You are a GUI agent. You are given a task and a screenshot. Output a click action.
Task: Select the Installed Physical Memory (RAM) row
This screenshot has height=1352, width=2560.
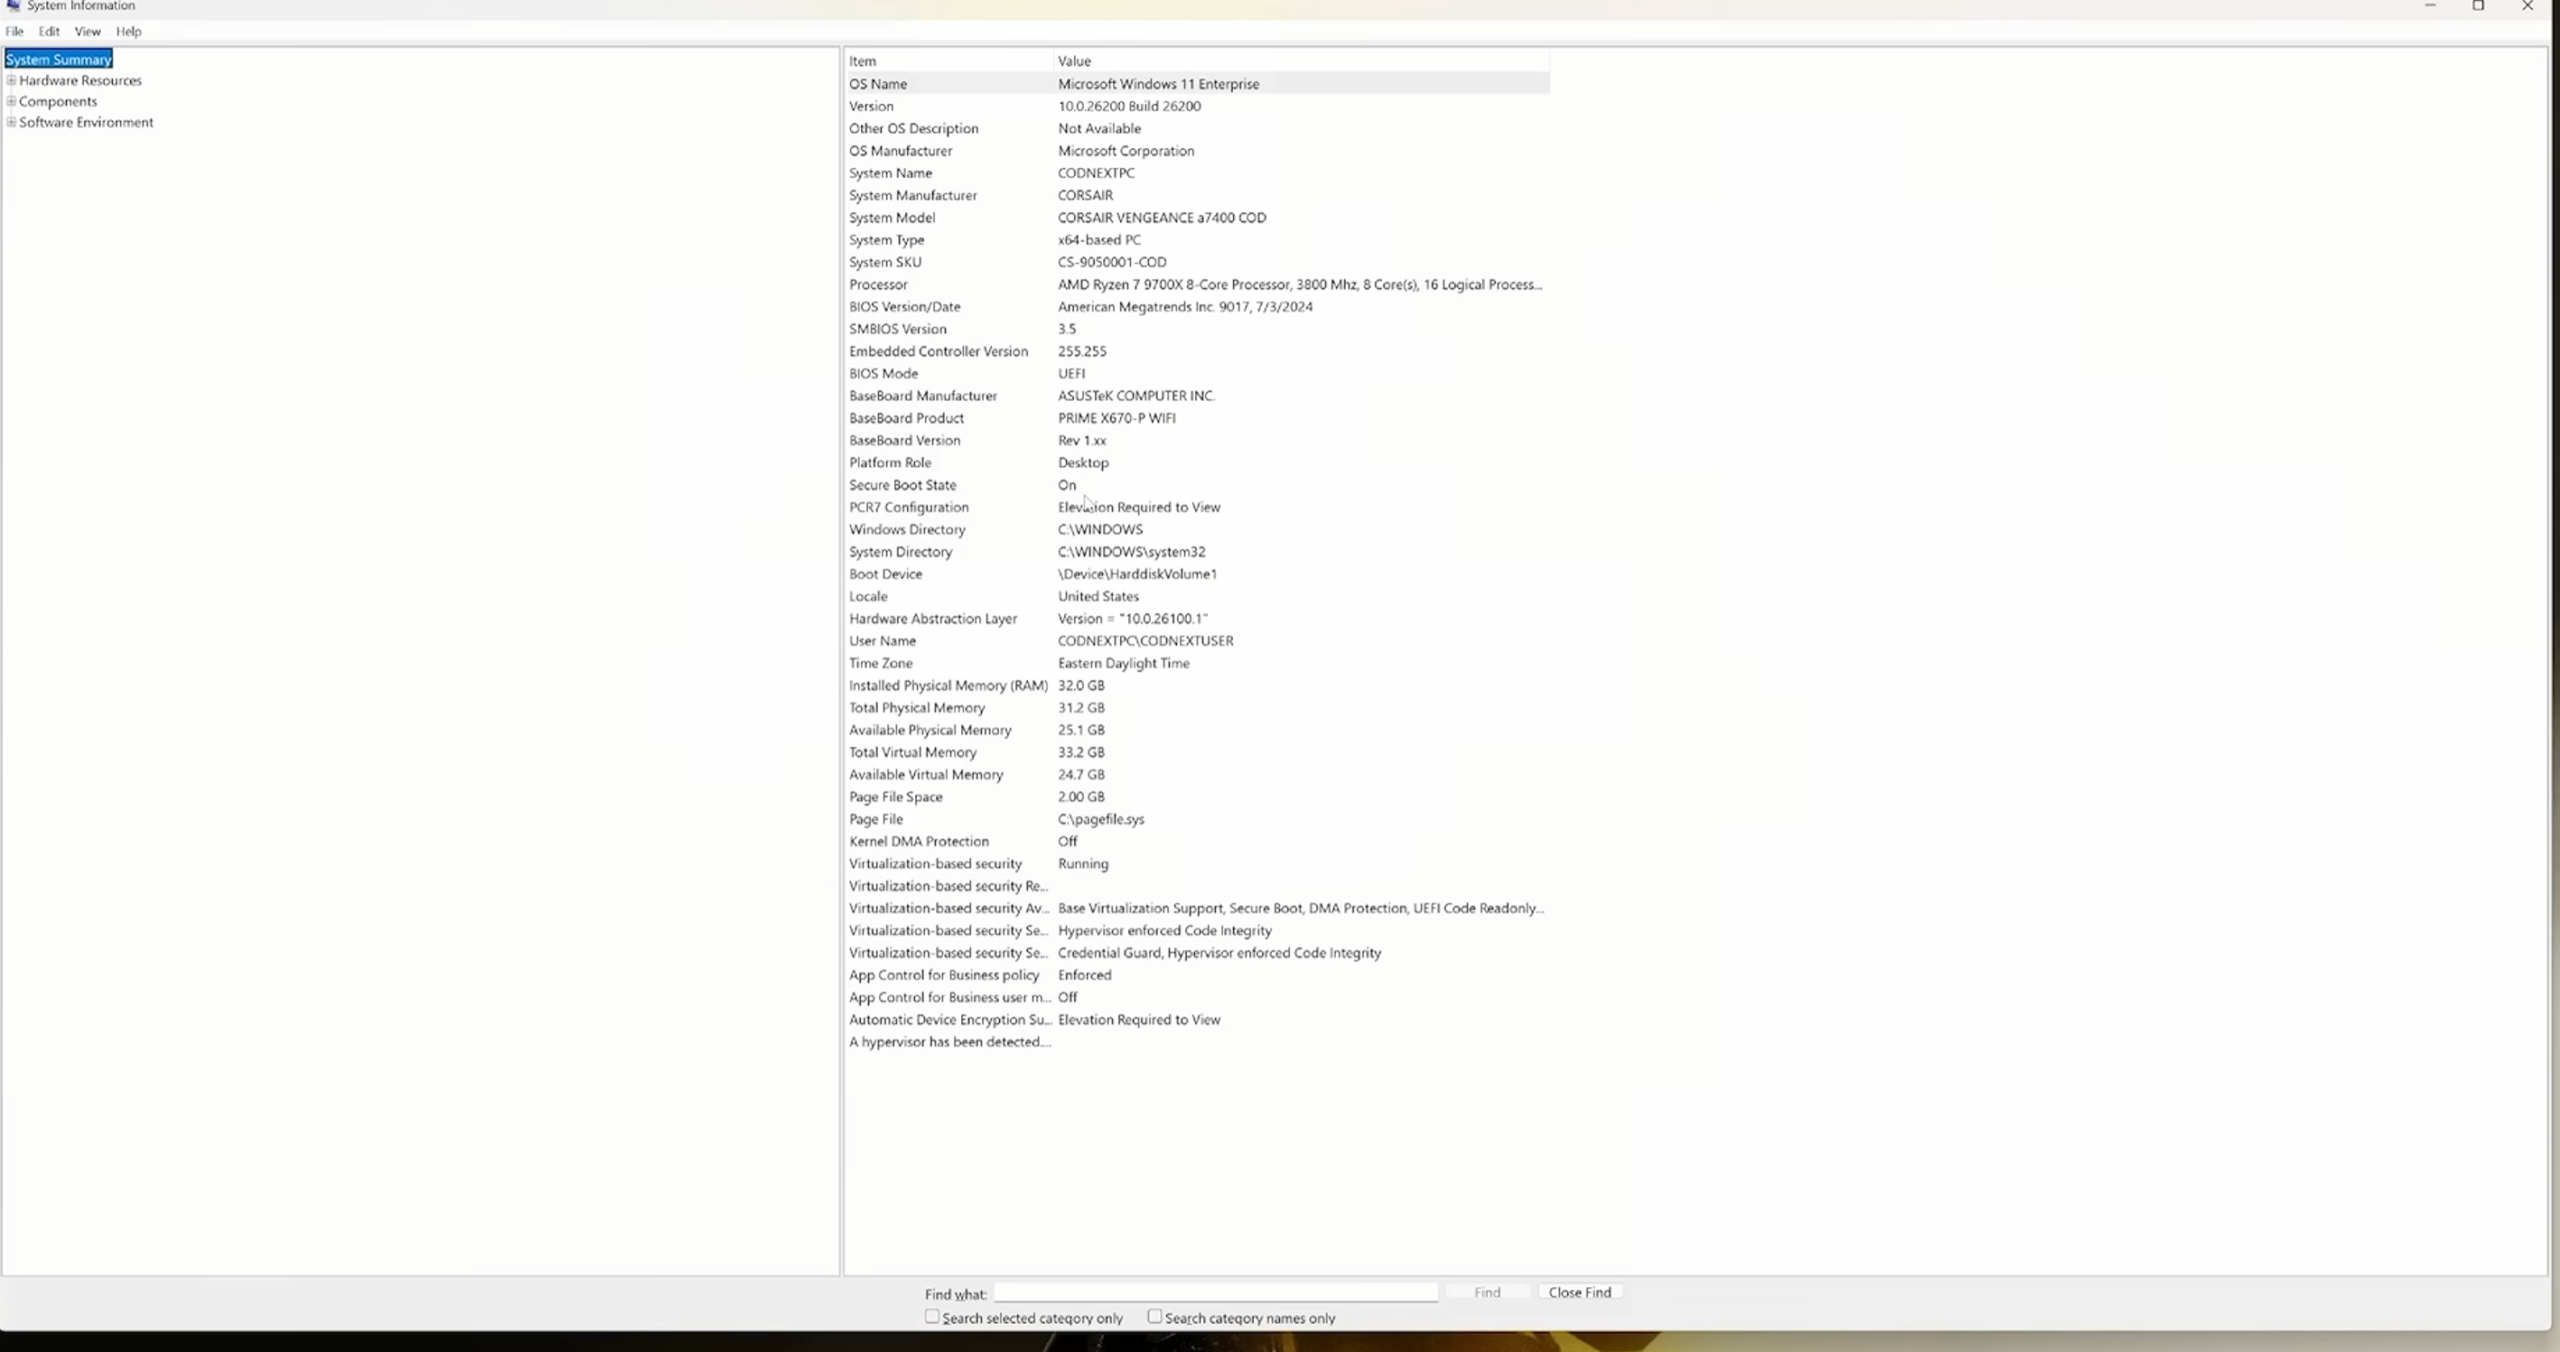[1197, 685]
